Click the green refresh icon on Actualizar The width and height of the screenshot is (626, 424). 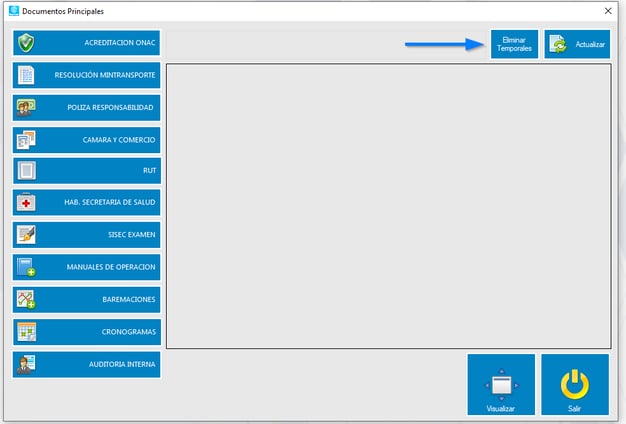pos(559,44)
